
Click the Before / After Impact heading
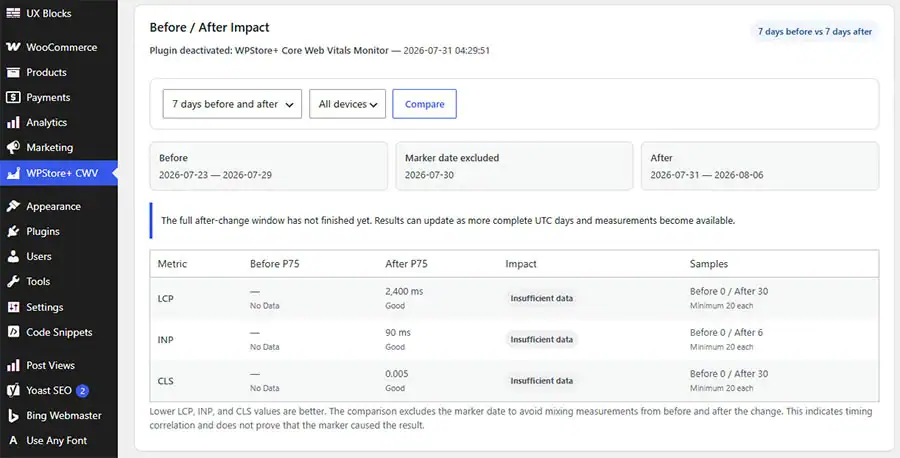pyautogui.click(x=209, y=27)
